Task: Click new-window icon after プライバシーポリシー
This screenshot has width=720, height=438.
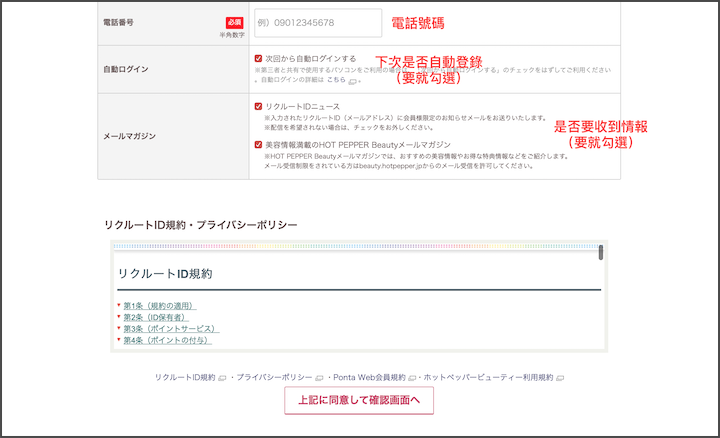Action: click(319, 378)
